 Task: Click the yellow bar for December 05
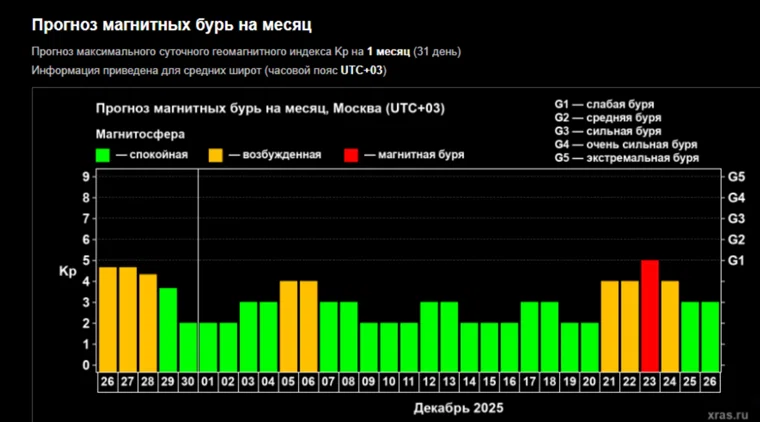[x=289, y=326]
